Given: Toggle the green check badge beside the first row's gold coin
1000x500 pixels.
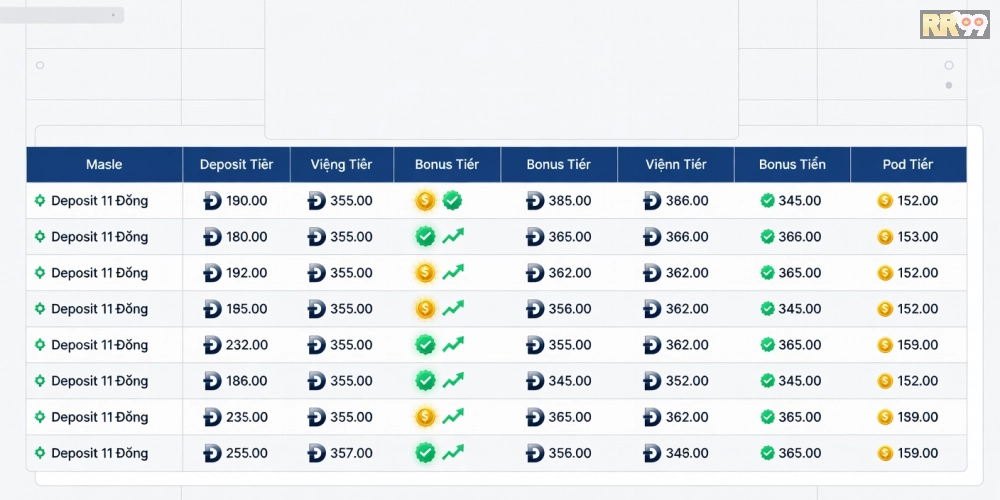Looking at the screenshot, I should click(x=452, y=201).
